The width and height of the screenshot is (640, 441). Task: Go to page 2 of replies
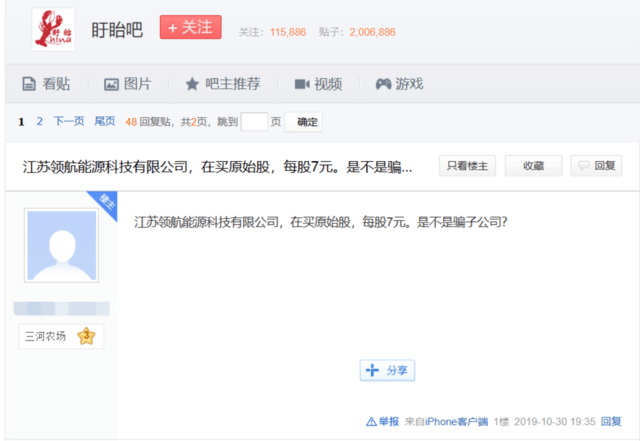(x=40, y=122)
